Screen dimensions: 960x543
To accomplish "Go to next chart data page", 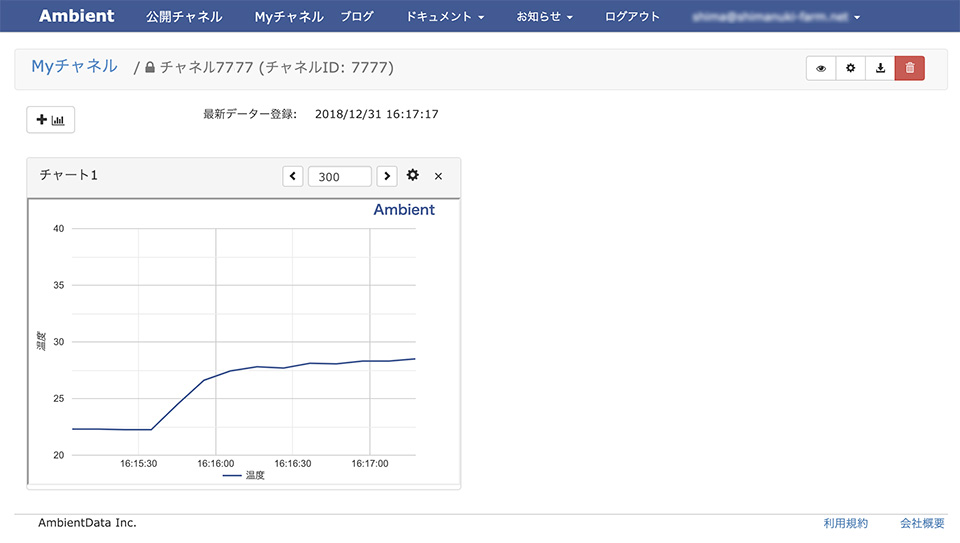I will point(387,176).
